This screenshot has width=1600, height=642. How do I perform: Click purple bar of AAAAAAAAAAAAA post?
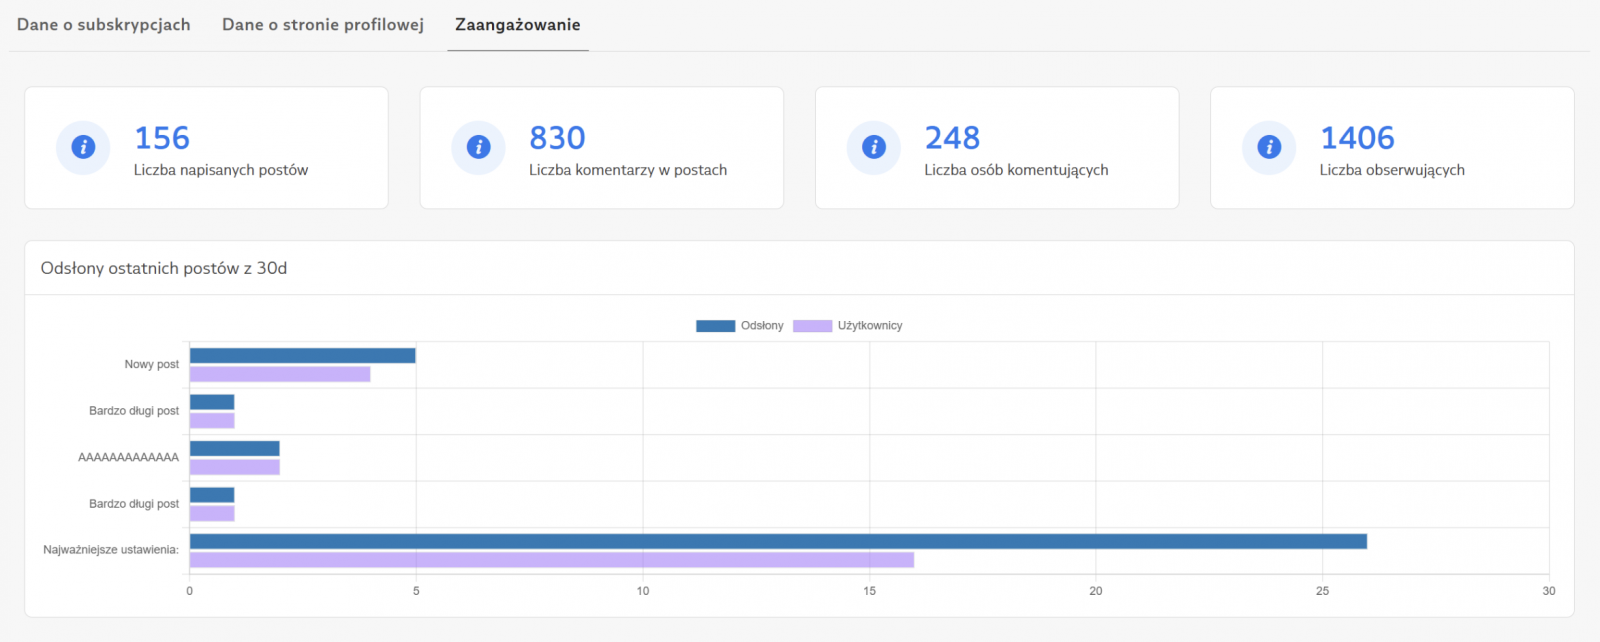pos(235,467)
